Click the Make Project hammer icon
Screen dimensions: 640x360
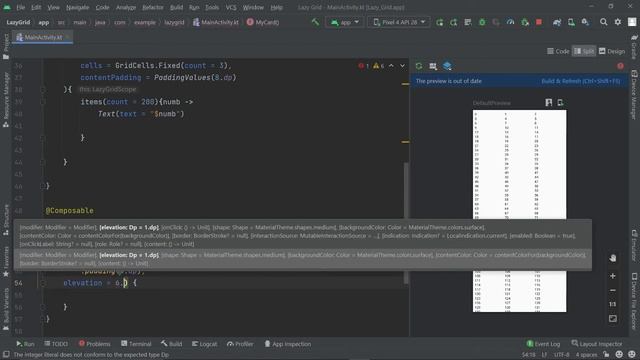315,22
